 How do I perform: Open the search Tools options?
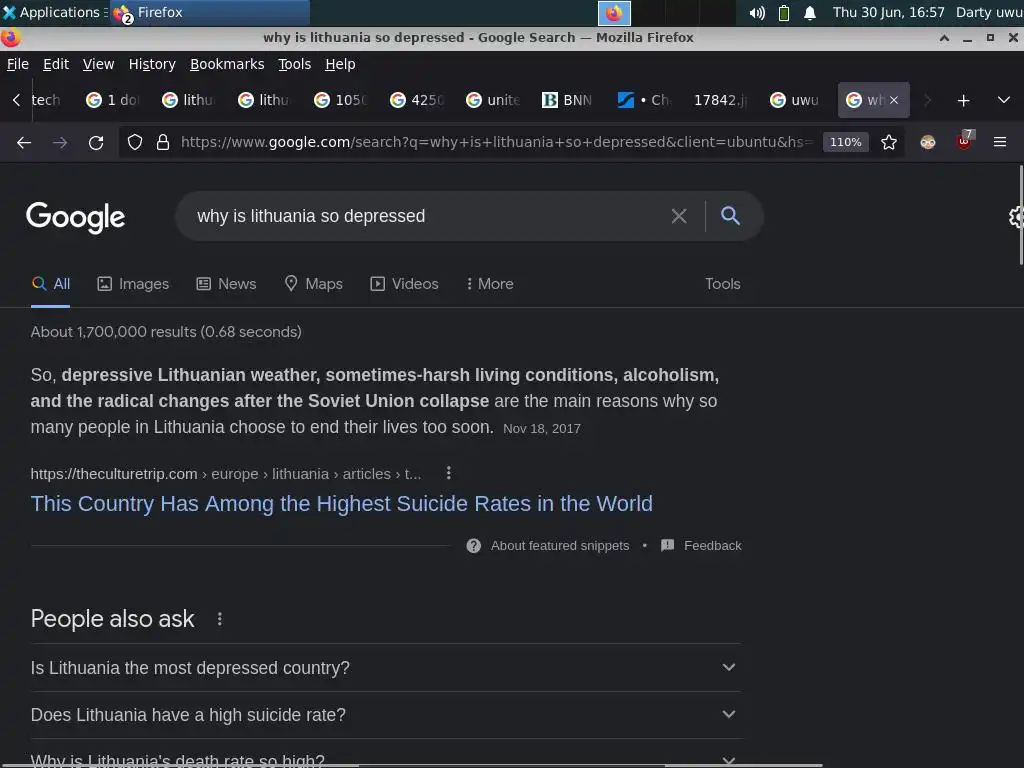pyautogui.click(x=722, y=284)
